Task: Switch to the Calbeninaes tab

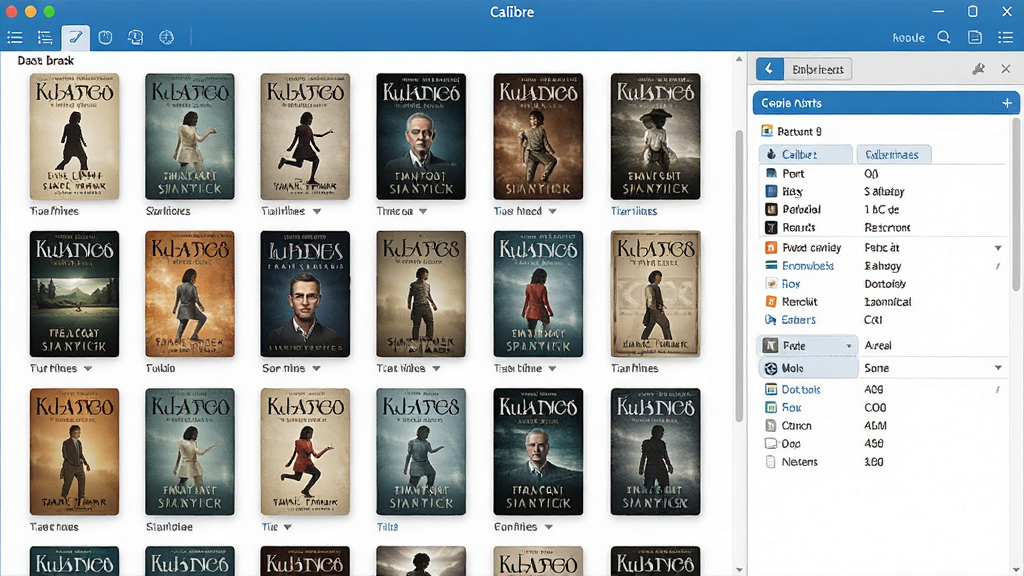Action: click(x=893, y=155)
